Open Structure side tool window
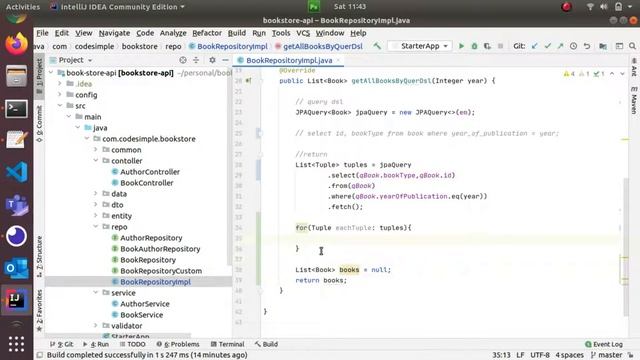 click(39, 256)
